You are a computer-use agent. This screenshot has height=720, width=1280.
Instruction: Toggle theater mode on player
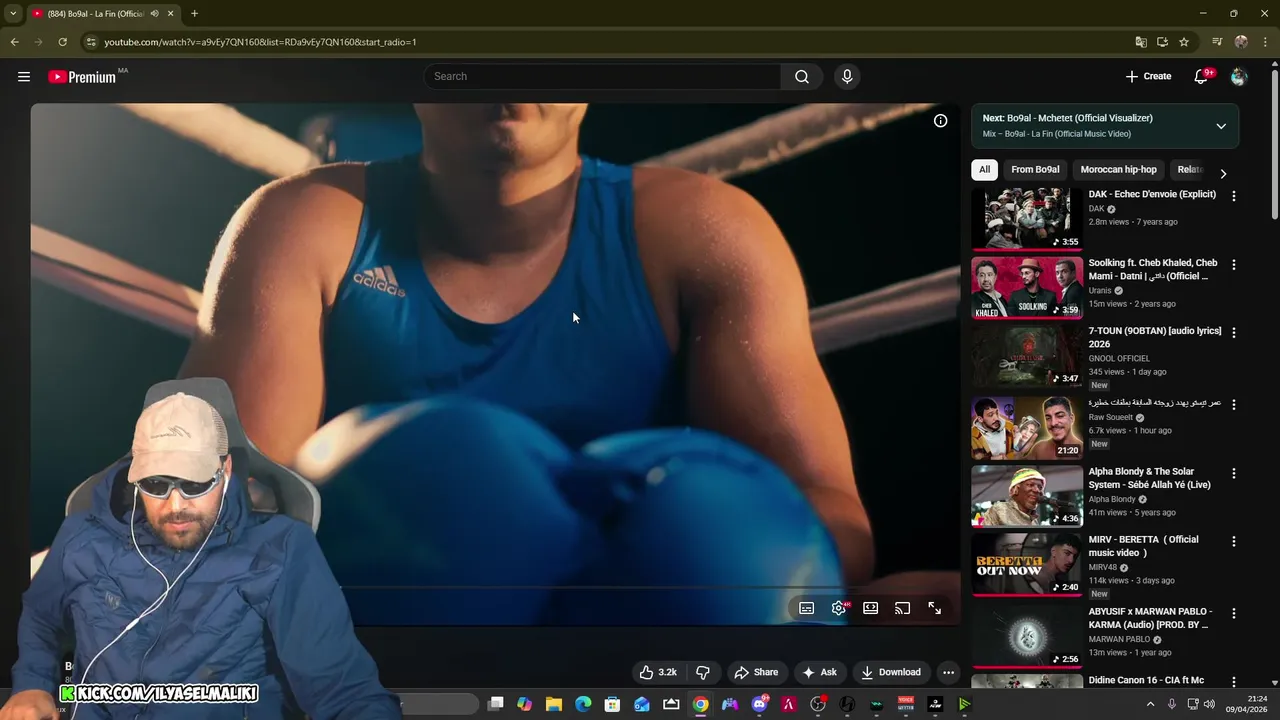tap(871, 608)
